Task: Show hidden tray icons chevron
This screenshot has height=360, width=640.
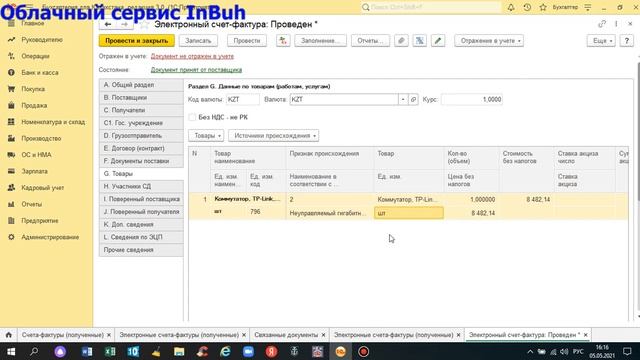Action: click(530, 351)
